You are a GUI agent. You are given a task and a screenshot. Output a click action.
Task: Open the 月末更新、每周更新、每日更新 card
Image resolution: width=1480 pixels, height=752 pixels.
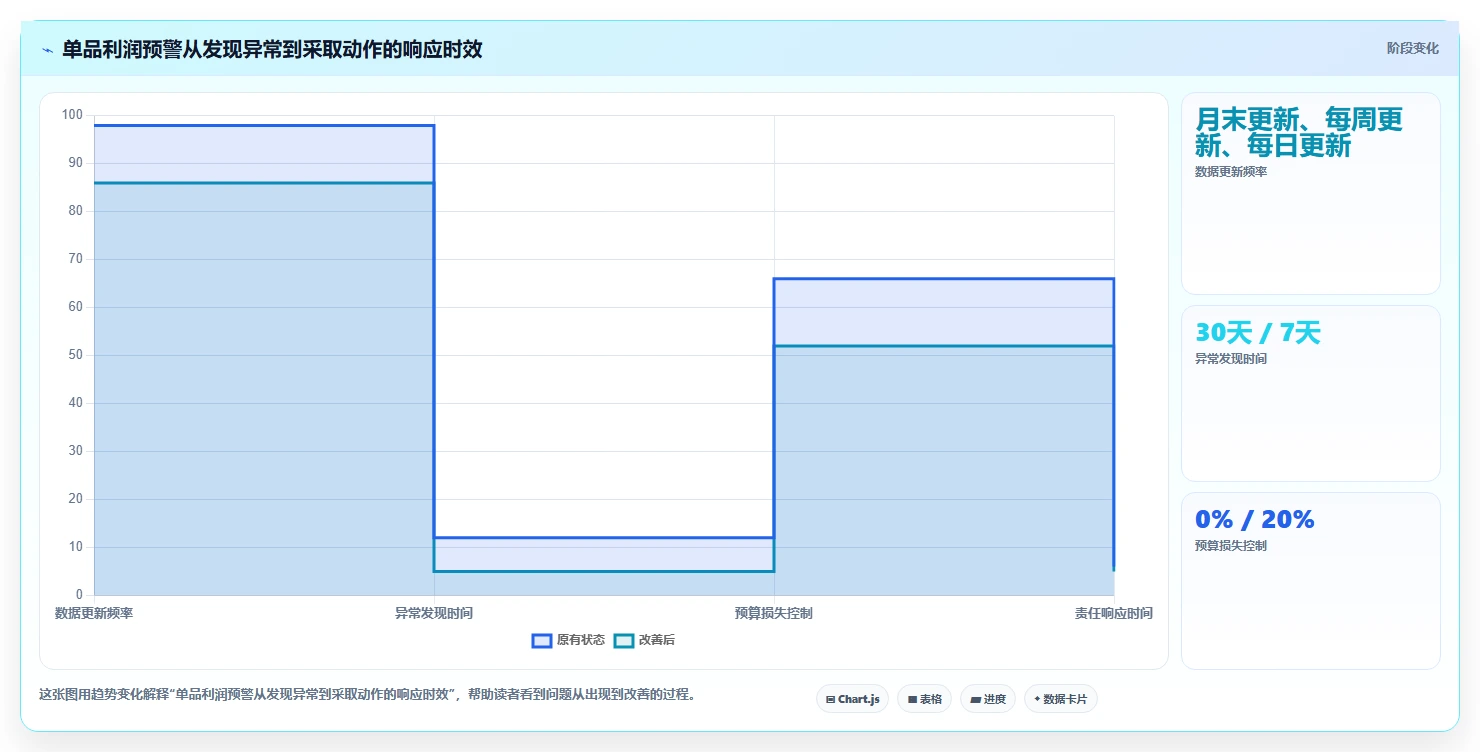[1310, 193]
